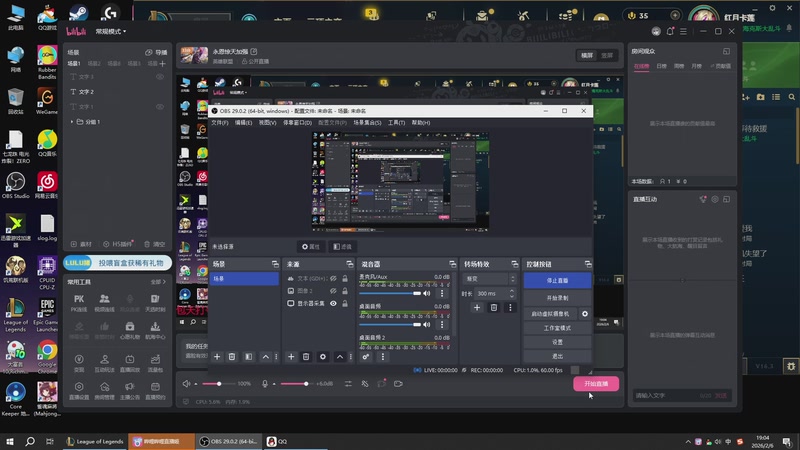Toggle visibility of 图像 2 source in OBS
Screen dimensions: 800x450
point(333,291)
